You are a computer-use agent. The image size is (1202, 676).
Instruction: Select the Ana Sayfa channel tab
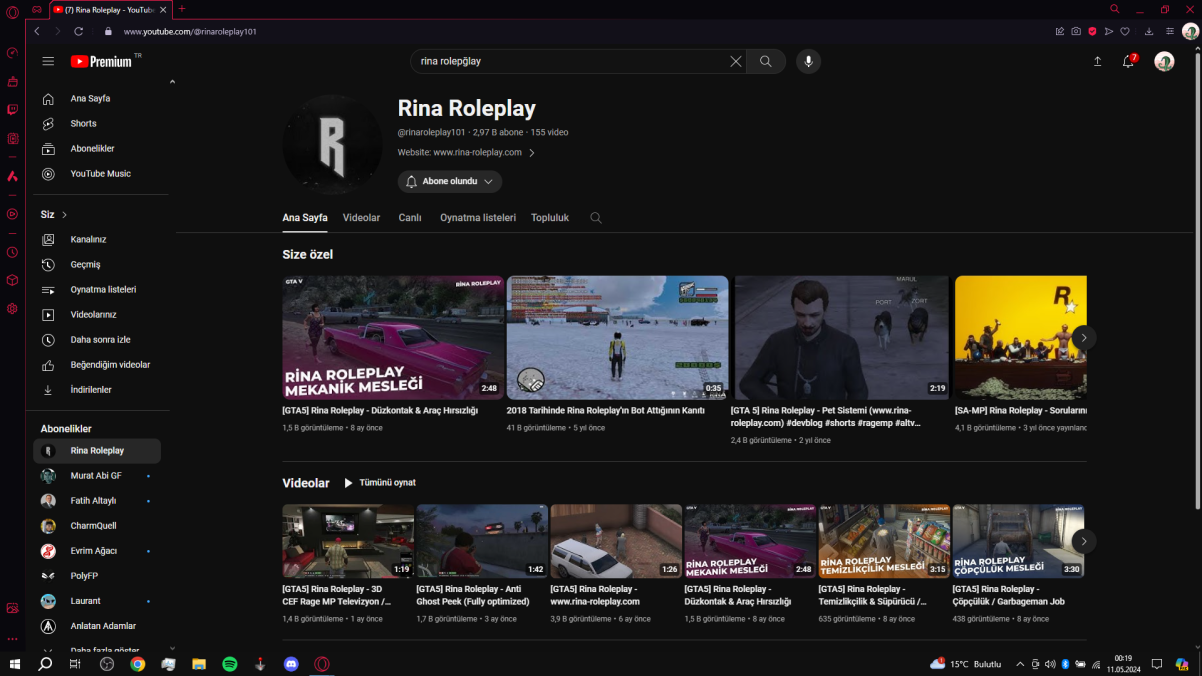(x=305, y=218)
